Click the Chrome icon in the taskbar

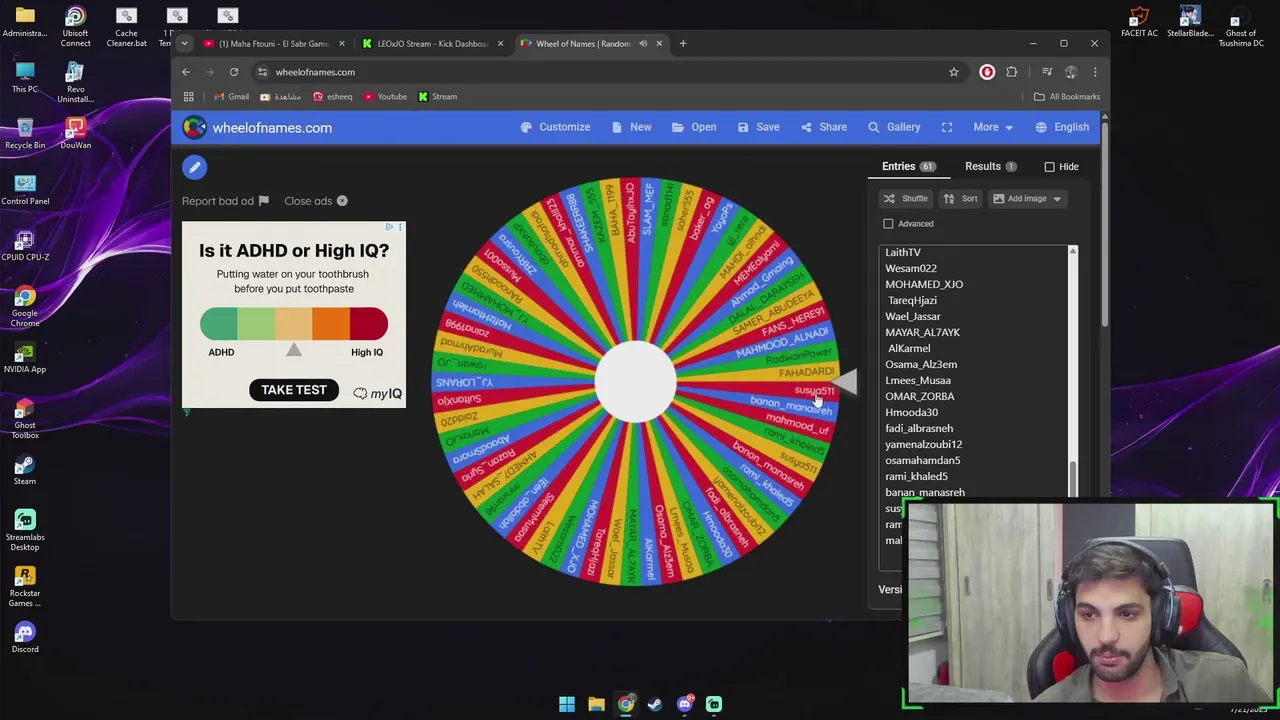pos(626,704)
